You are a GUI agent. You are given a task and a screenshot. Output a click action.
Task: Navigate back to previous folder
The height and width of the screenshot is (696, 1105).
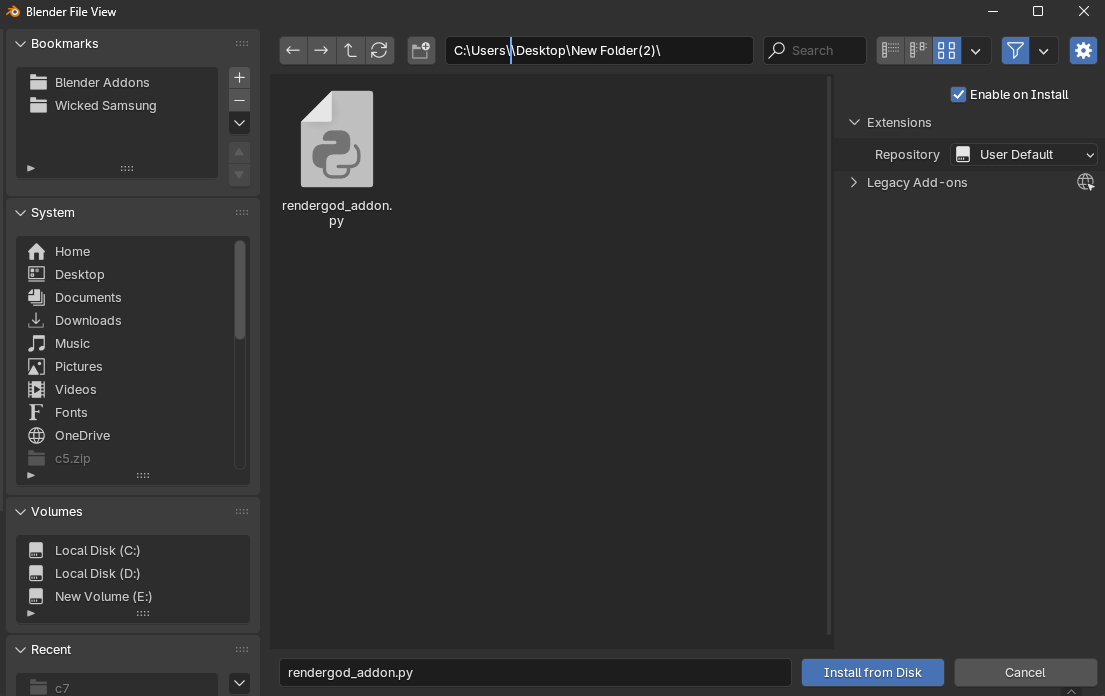[x=292, y=50]
